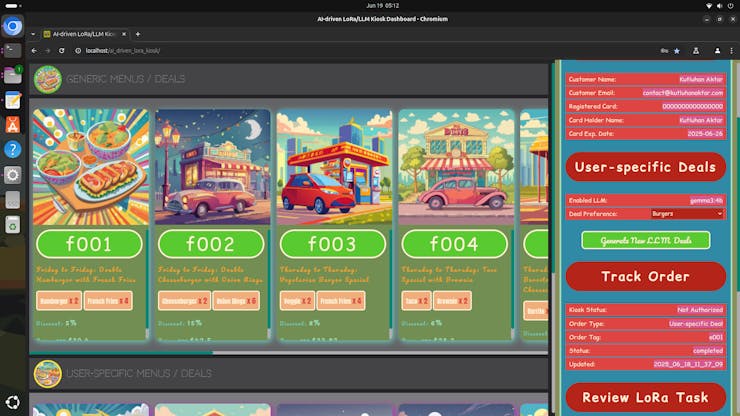
Task: Open Files from the Ubuntu dock
Action: [13, 75]
